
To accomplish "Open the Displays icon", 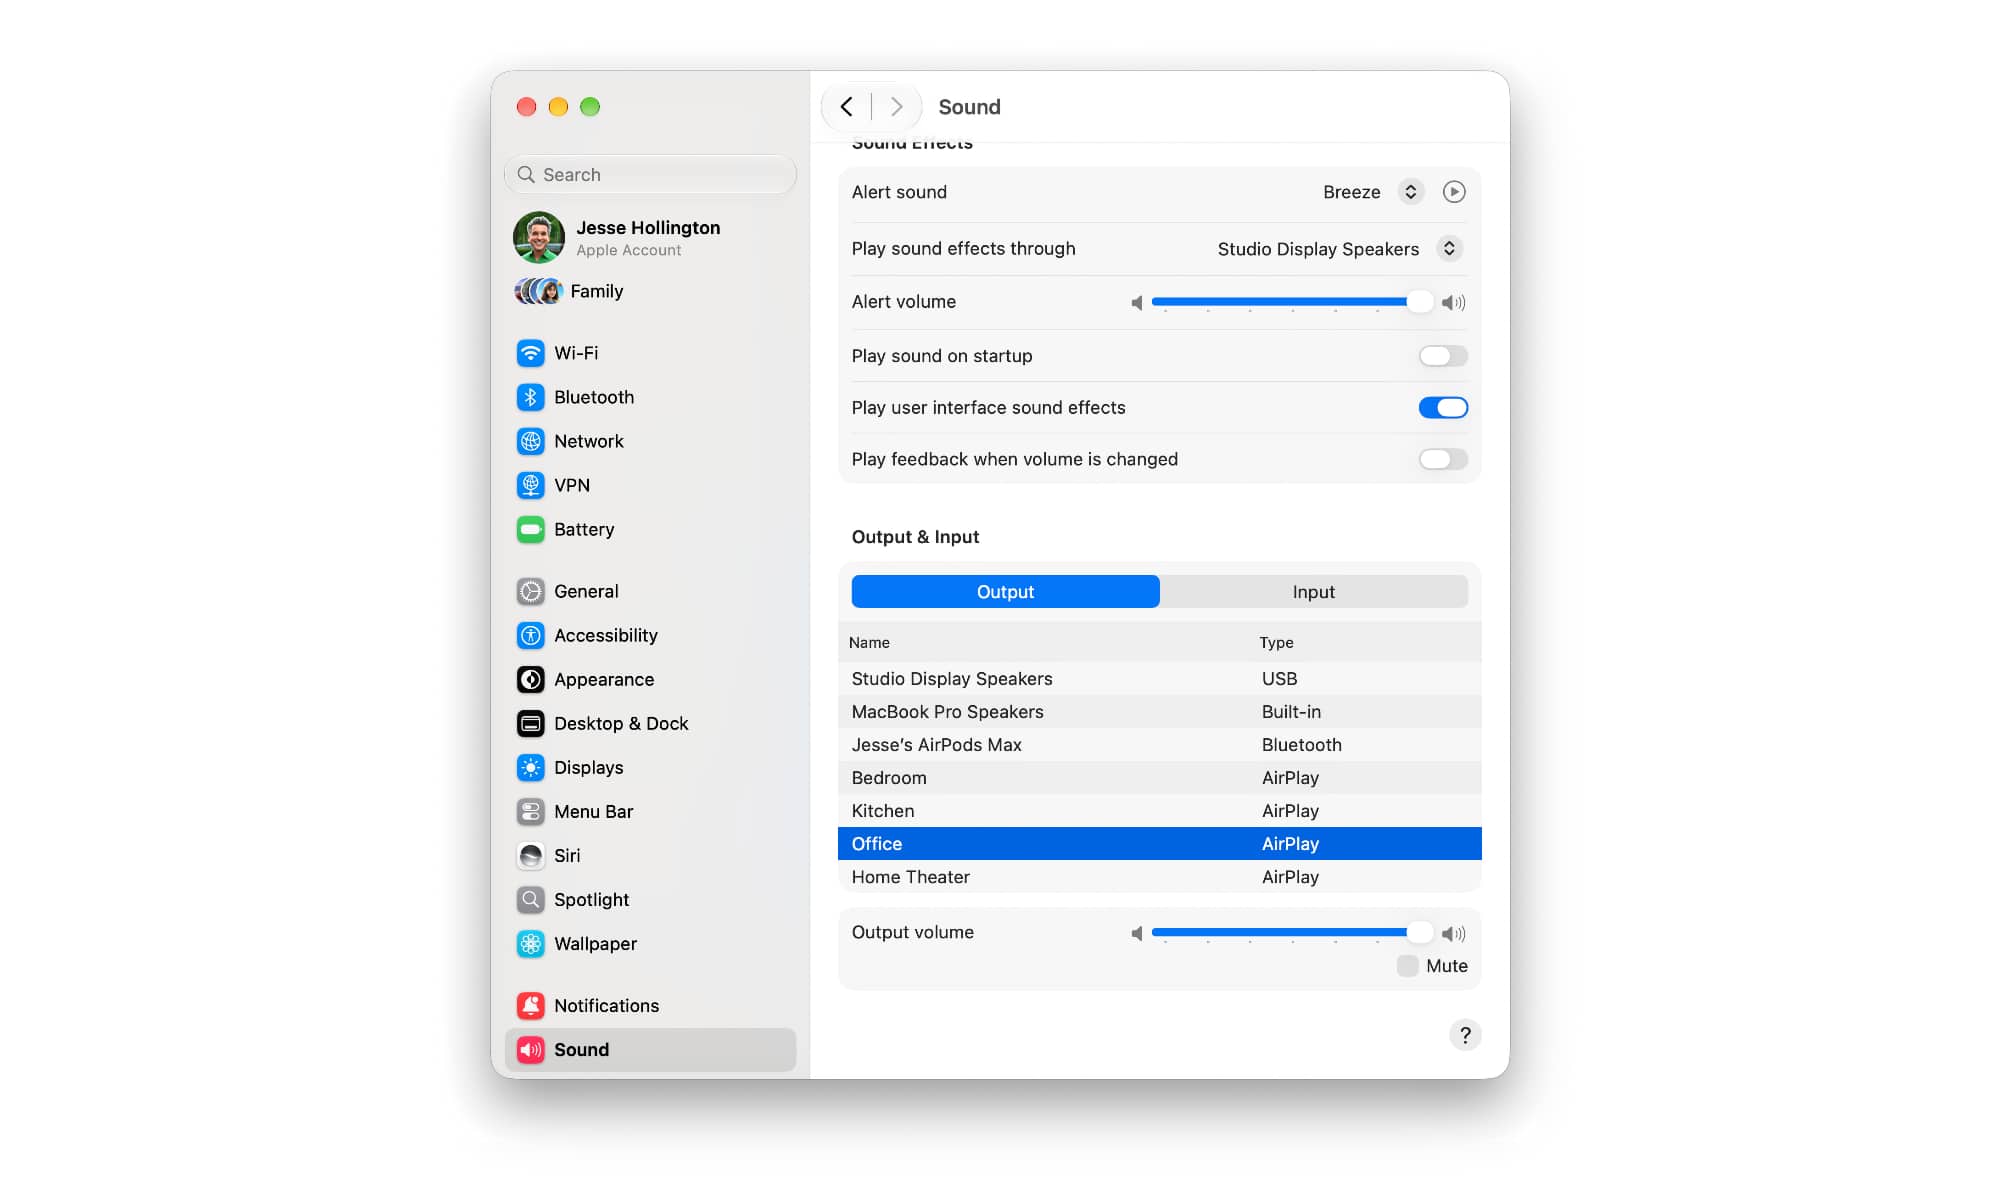I will pyautogui.click(x=530, y=767).
